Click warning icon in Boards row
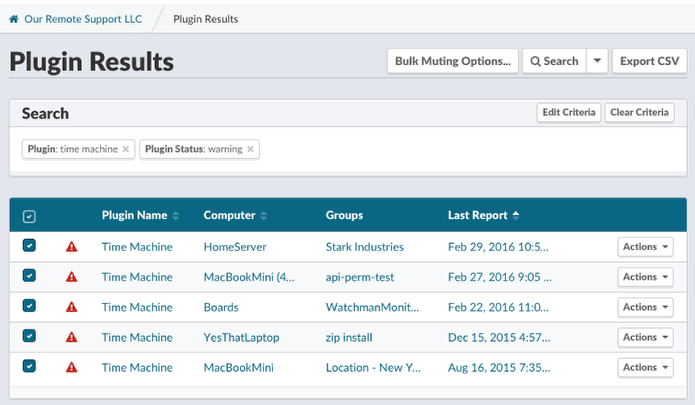The height and width of the screenshot is (405, 695). point(71,307)
